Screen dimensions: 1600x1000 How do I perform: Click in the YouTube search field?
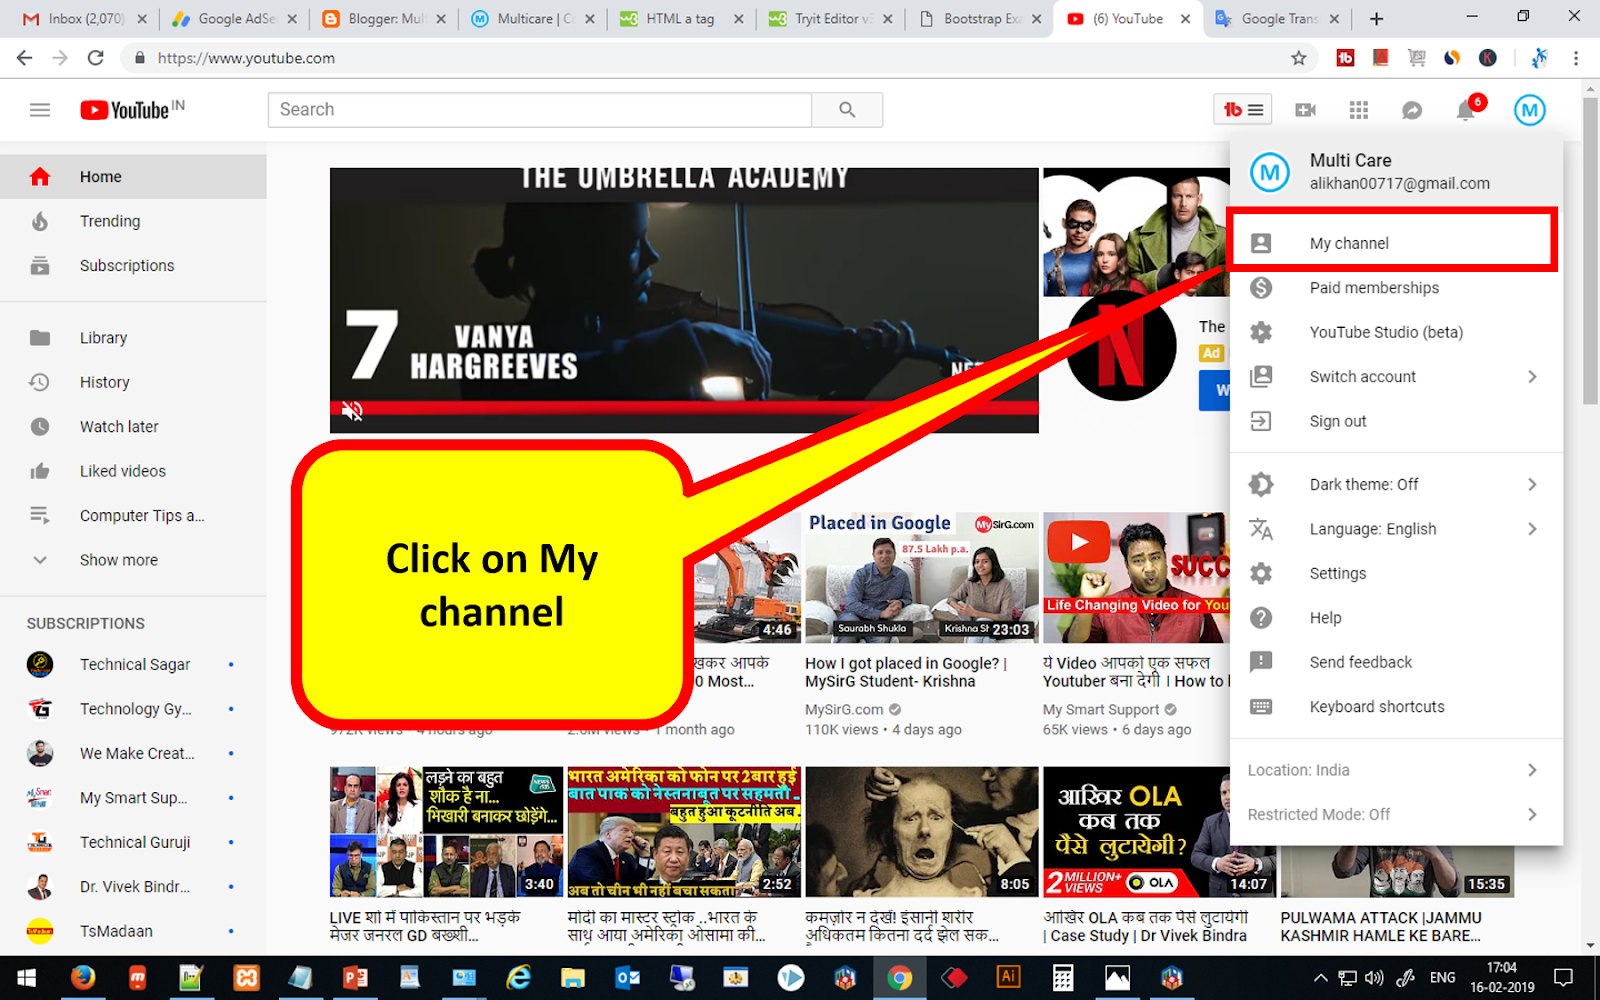point(540,110)
